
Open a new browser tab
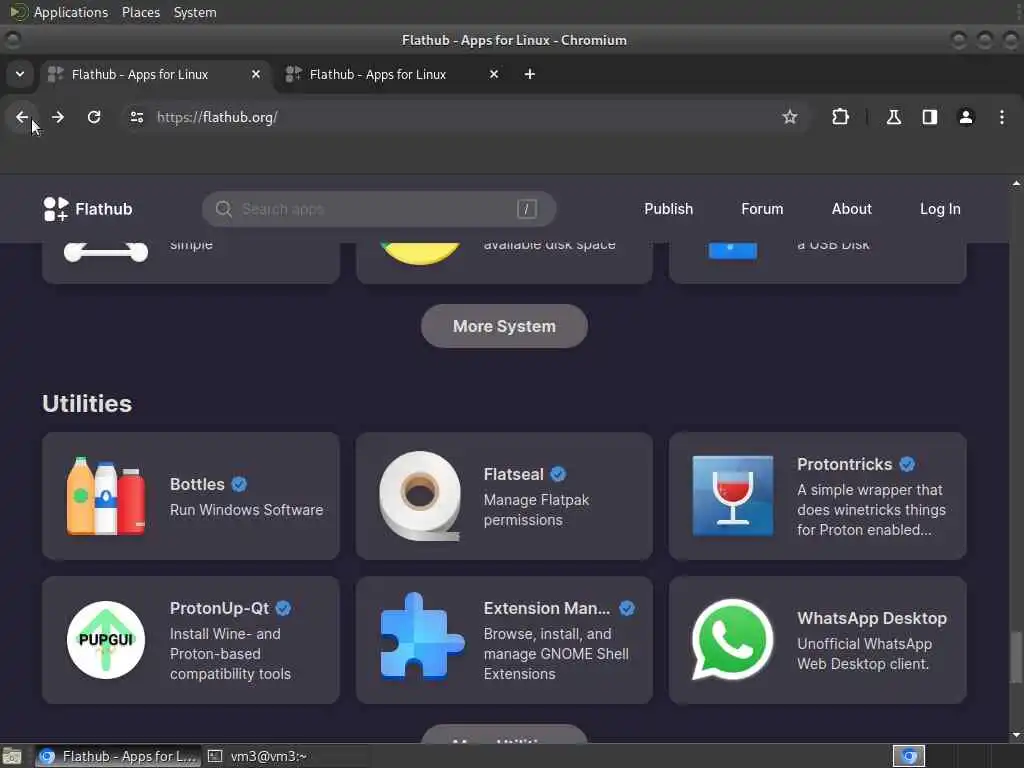point(530,74)
